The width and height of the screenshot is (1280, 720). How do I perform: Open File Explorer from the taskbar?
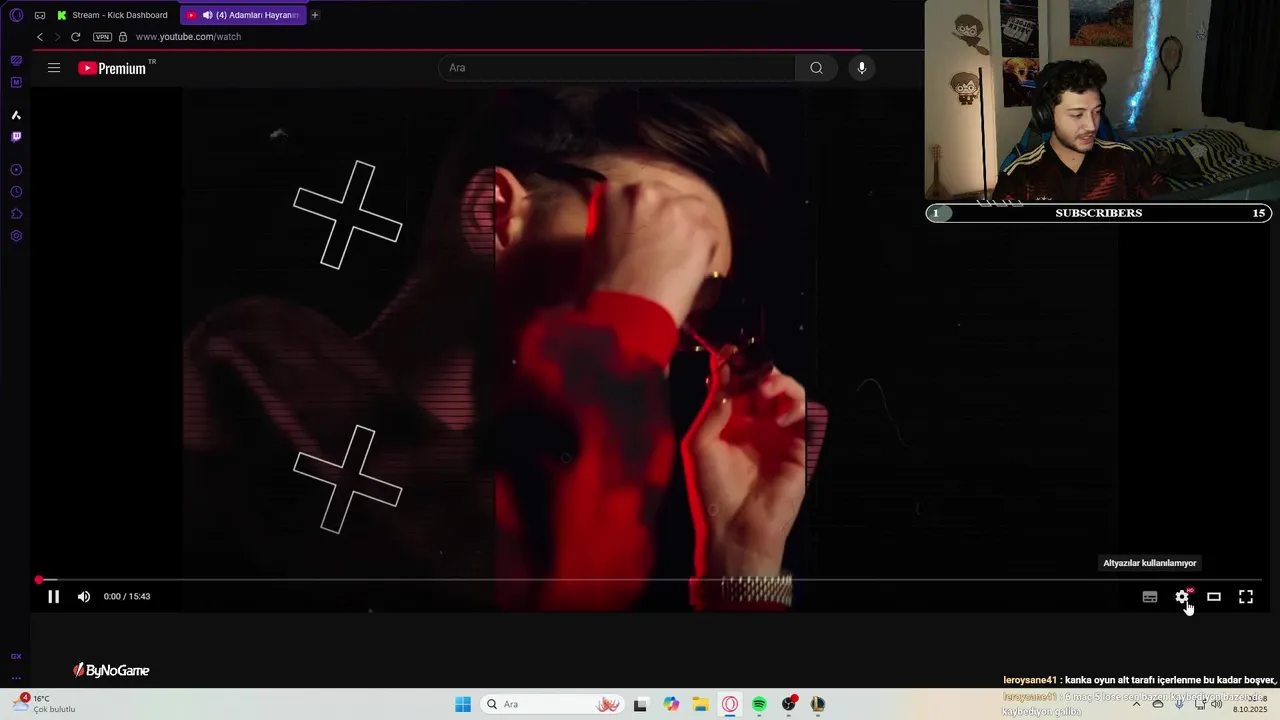point(701,704)
